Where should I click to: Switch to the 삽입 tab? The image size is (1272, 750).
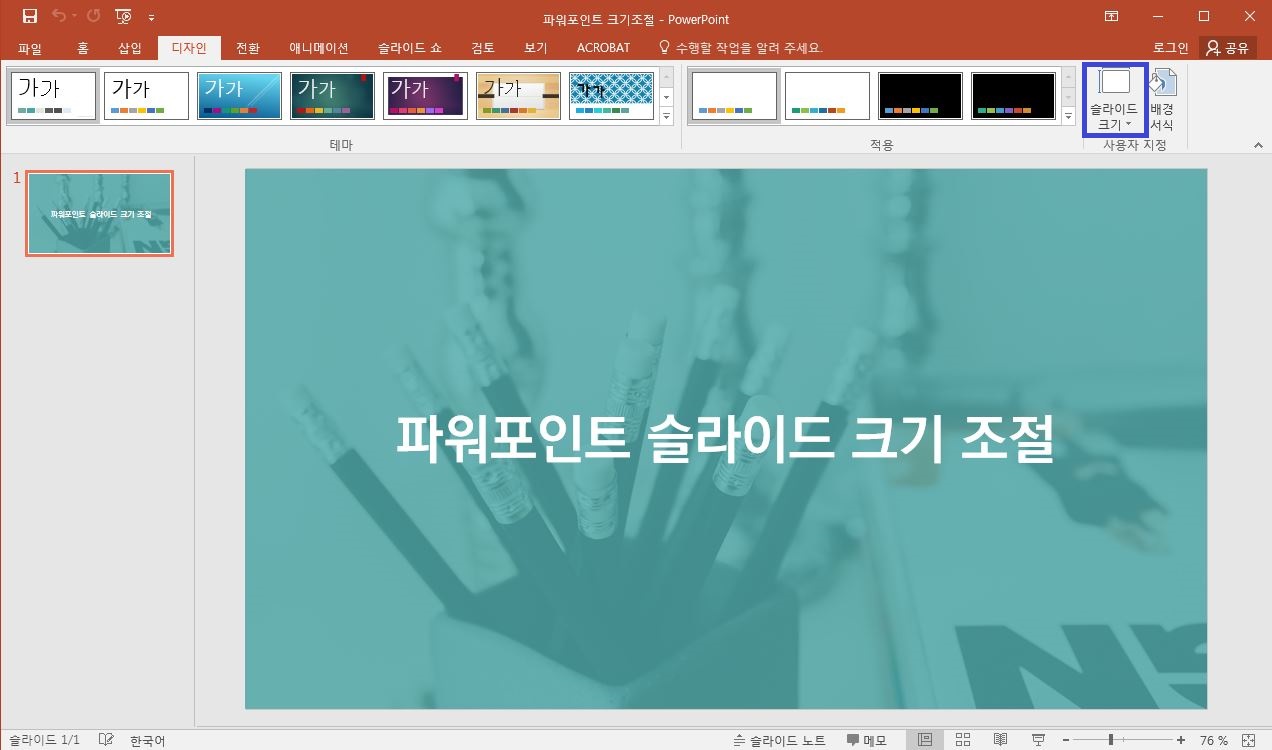pos(130,47)
